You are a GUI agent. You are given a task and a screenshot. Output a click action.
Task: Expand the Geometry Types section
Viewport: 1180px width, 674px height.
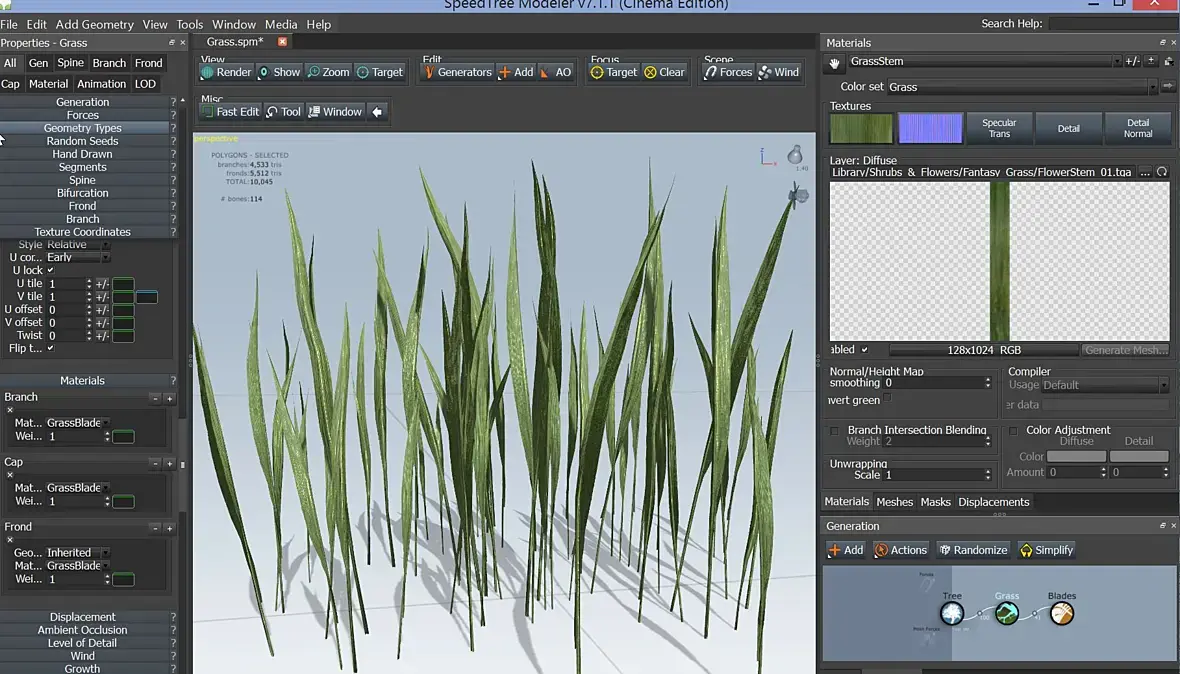83,128
